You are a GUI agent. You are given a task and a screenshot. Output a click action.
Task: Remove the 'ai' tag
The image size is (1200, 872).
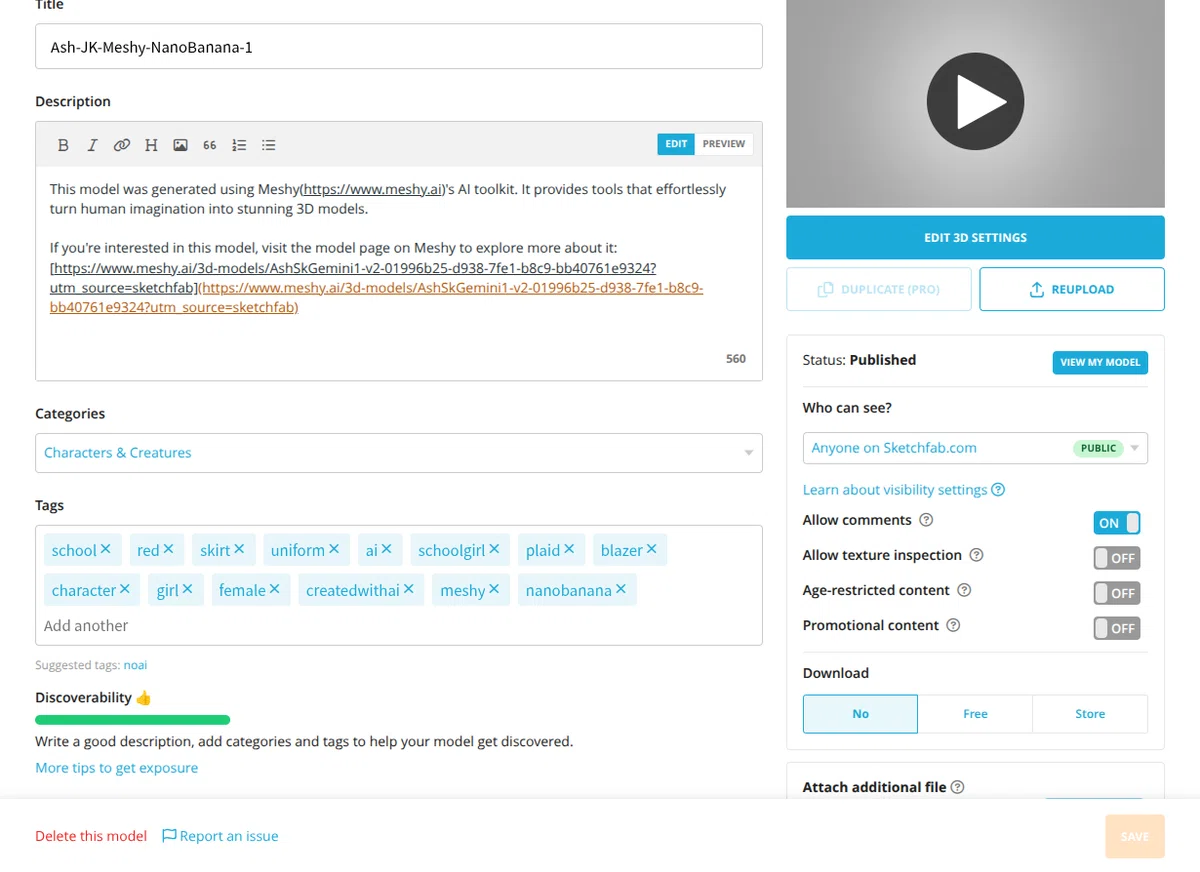pyautogui.click(x=387, y=549)
